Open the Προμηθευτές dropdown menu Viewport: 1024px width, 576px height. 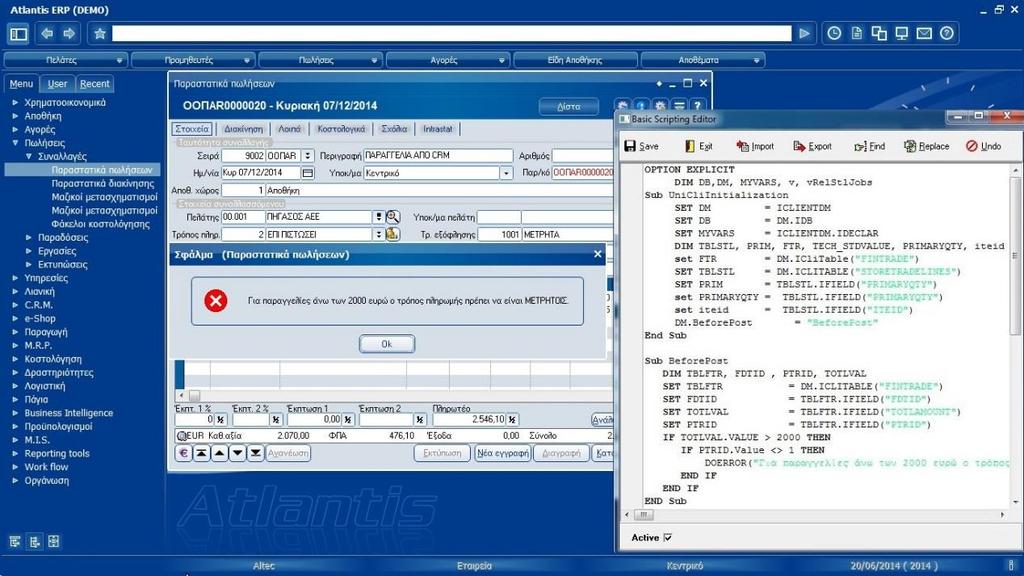click(x=192, y=60)
